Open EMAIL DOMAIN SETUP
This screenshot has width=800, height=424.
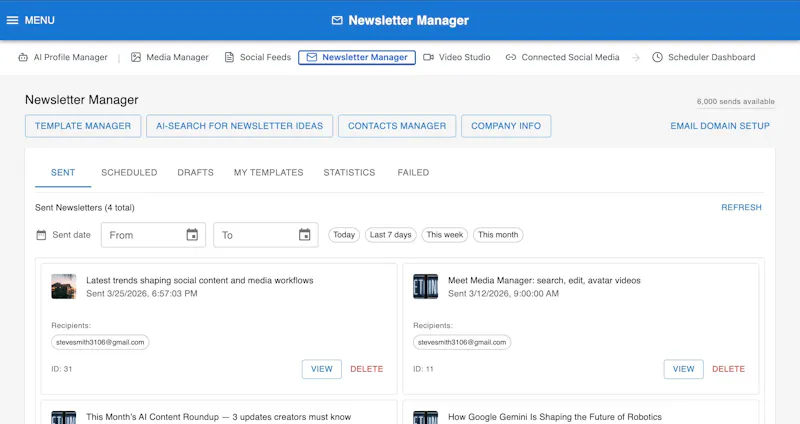[x=720, y=126]
